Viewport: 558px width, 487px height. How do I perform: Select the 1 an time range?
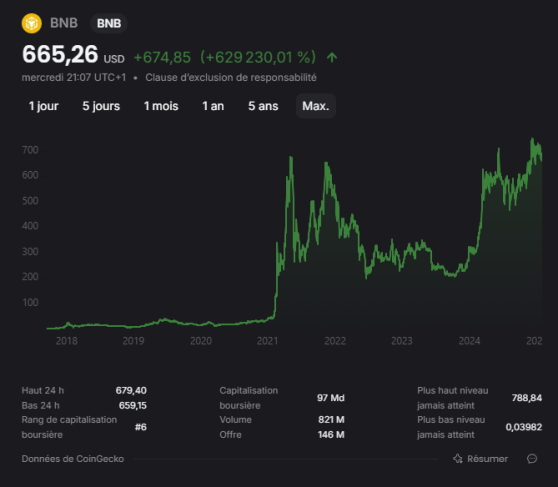click(x=213, y=106)
